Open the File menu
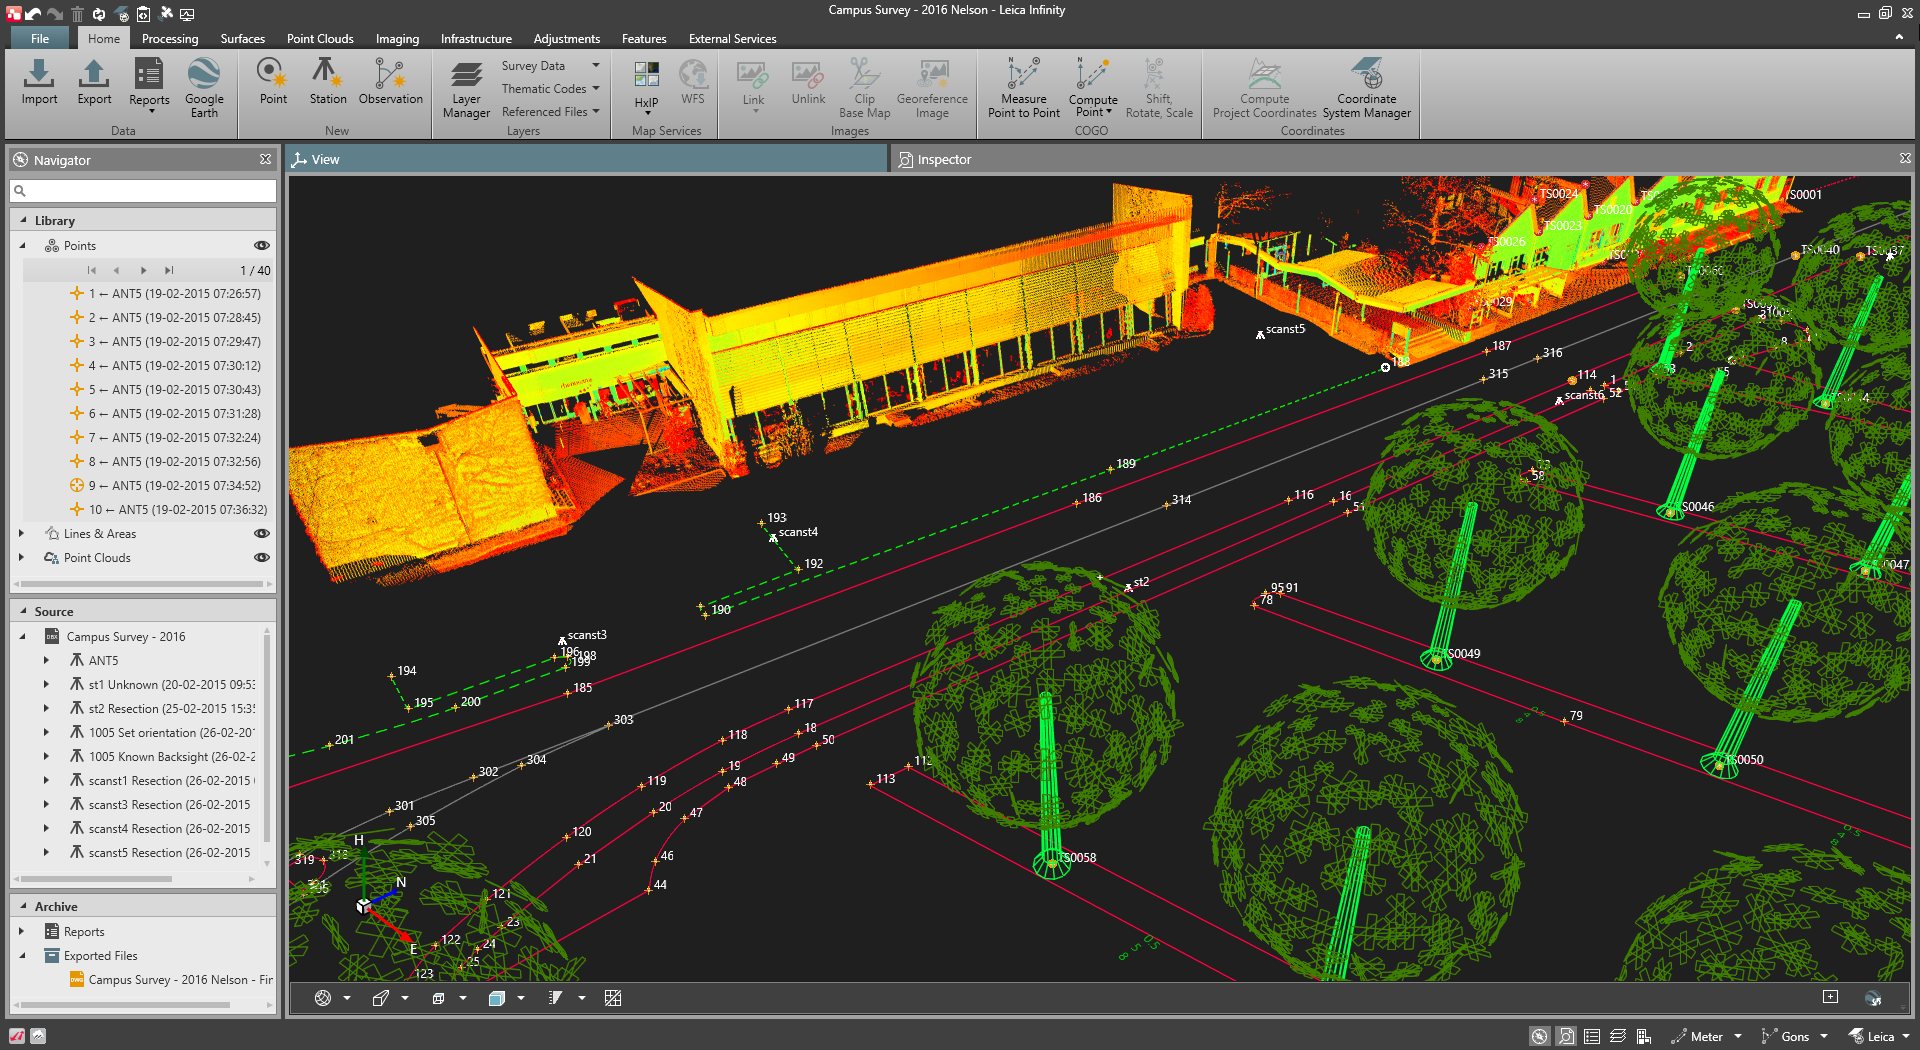The image size is (1920, 1050). point(40,38)
